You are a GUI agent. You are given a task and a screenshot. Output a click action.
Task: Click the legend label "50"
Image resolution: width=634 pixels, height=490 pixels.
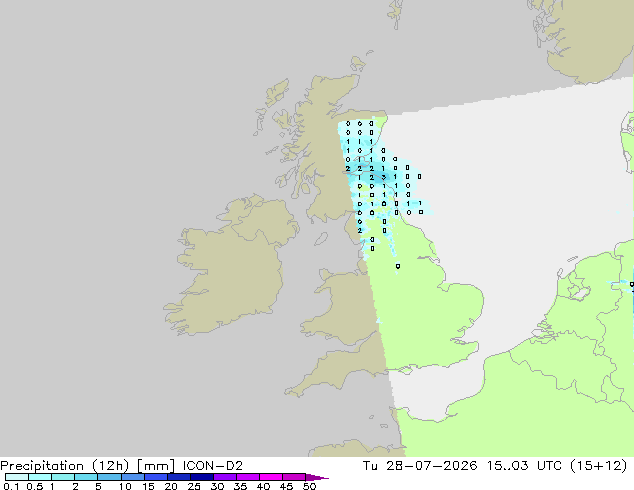309,486
